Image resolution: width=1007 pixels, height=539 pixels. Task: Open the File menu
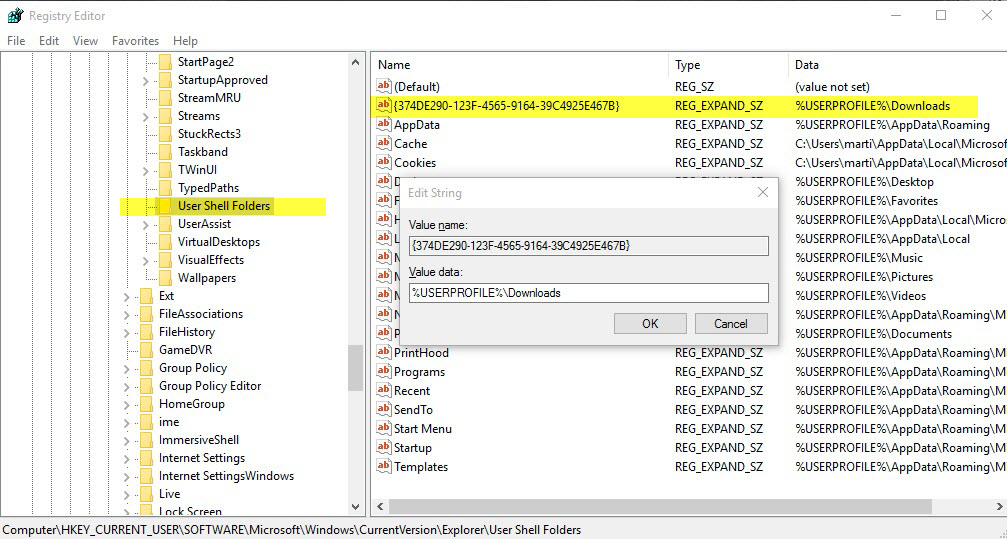pos(16,40)
